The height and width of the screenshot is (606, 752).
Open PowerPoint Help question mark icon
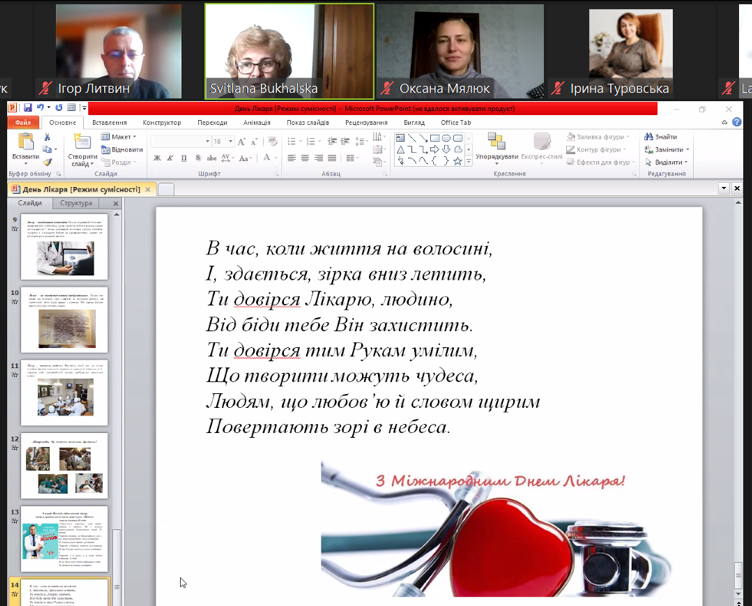[737, 122]
